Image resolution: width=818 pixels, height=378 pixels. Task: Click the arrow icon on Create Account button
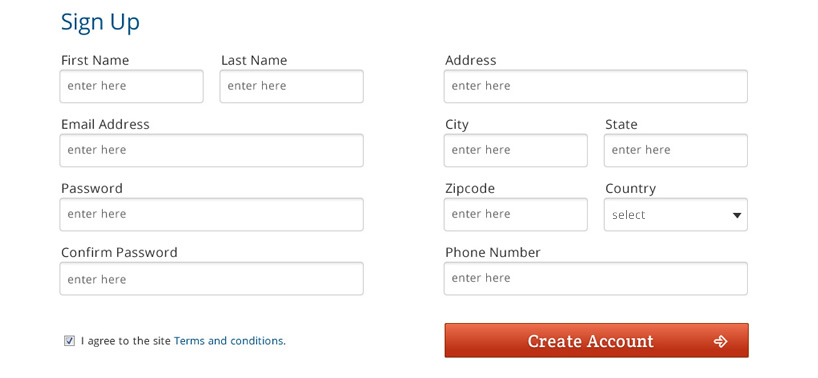[x=720, y=341]
